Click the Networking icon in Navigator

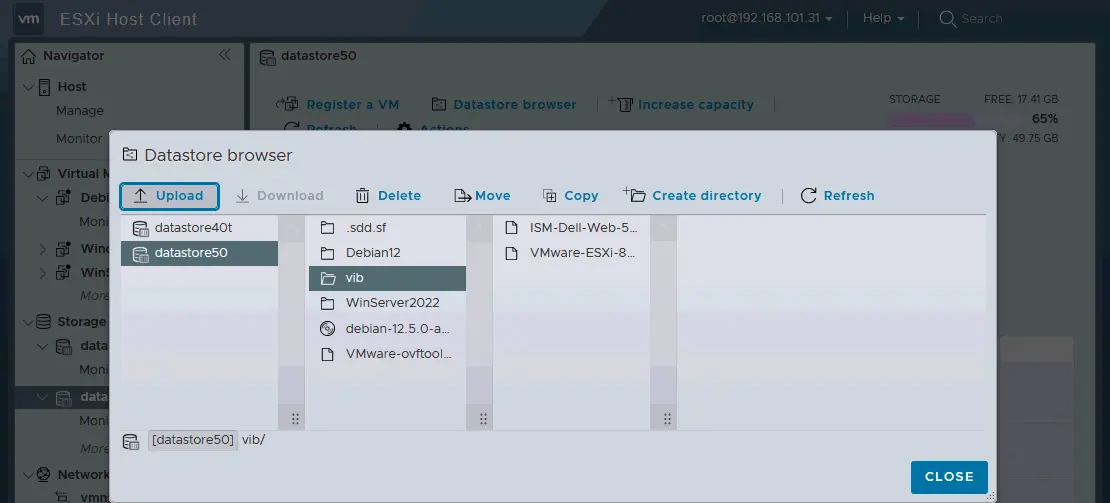click(x=44, y=474)
